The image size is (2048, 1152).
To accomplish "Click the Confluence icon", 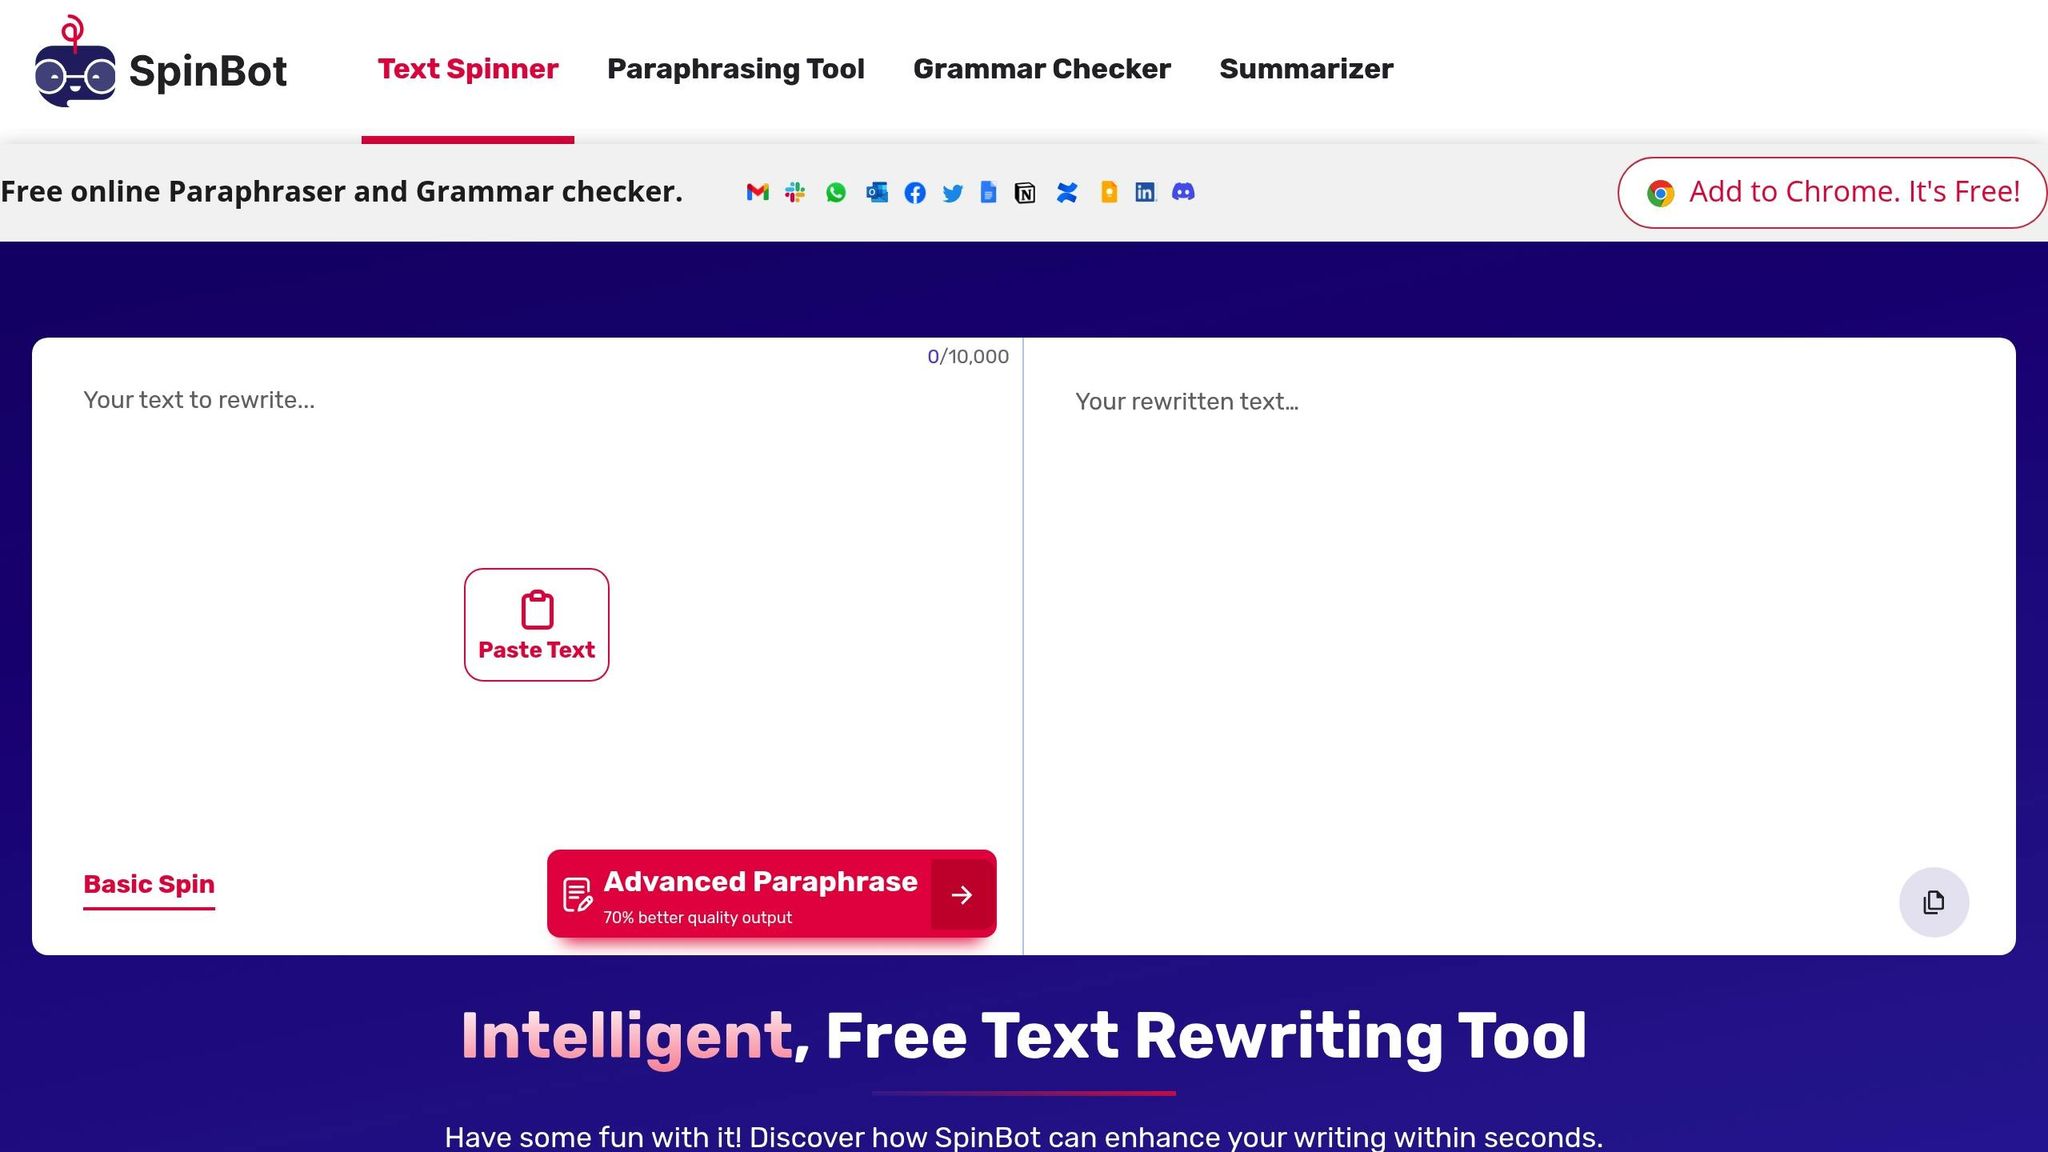I will pos(1067,192).
